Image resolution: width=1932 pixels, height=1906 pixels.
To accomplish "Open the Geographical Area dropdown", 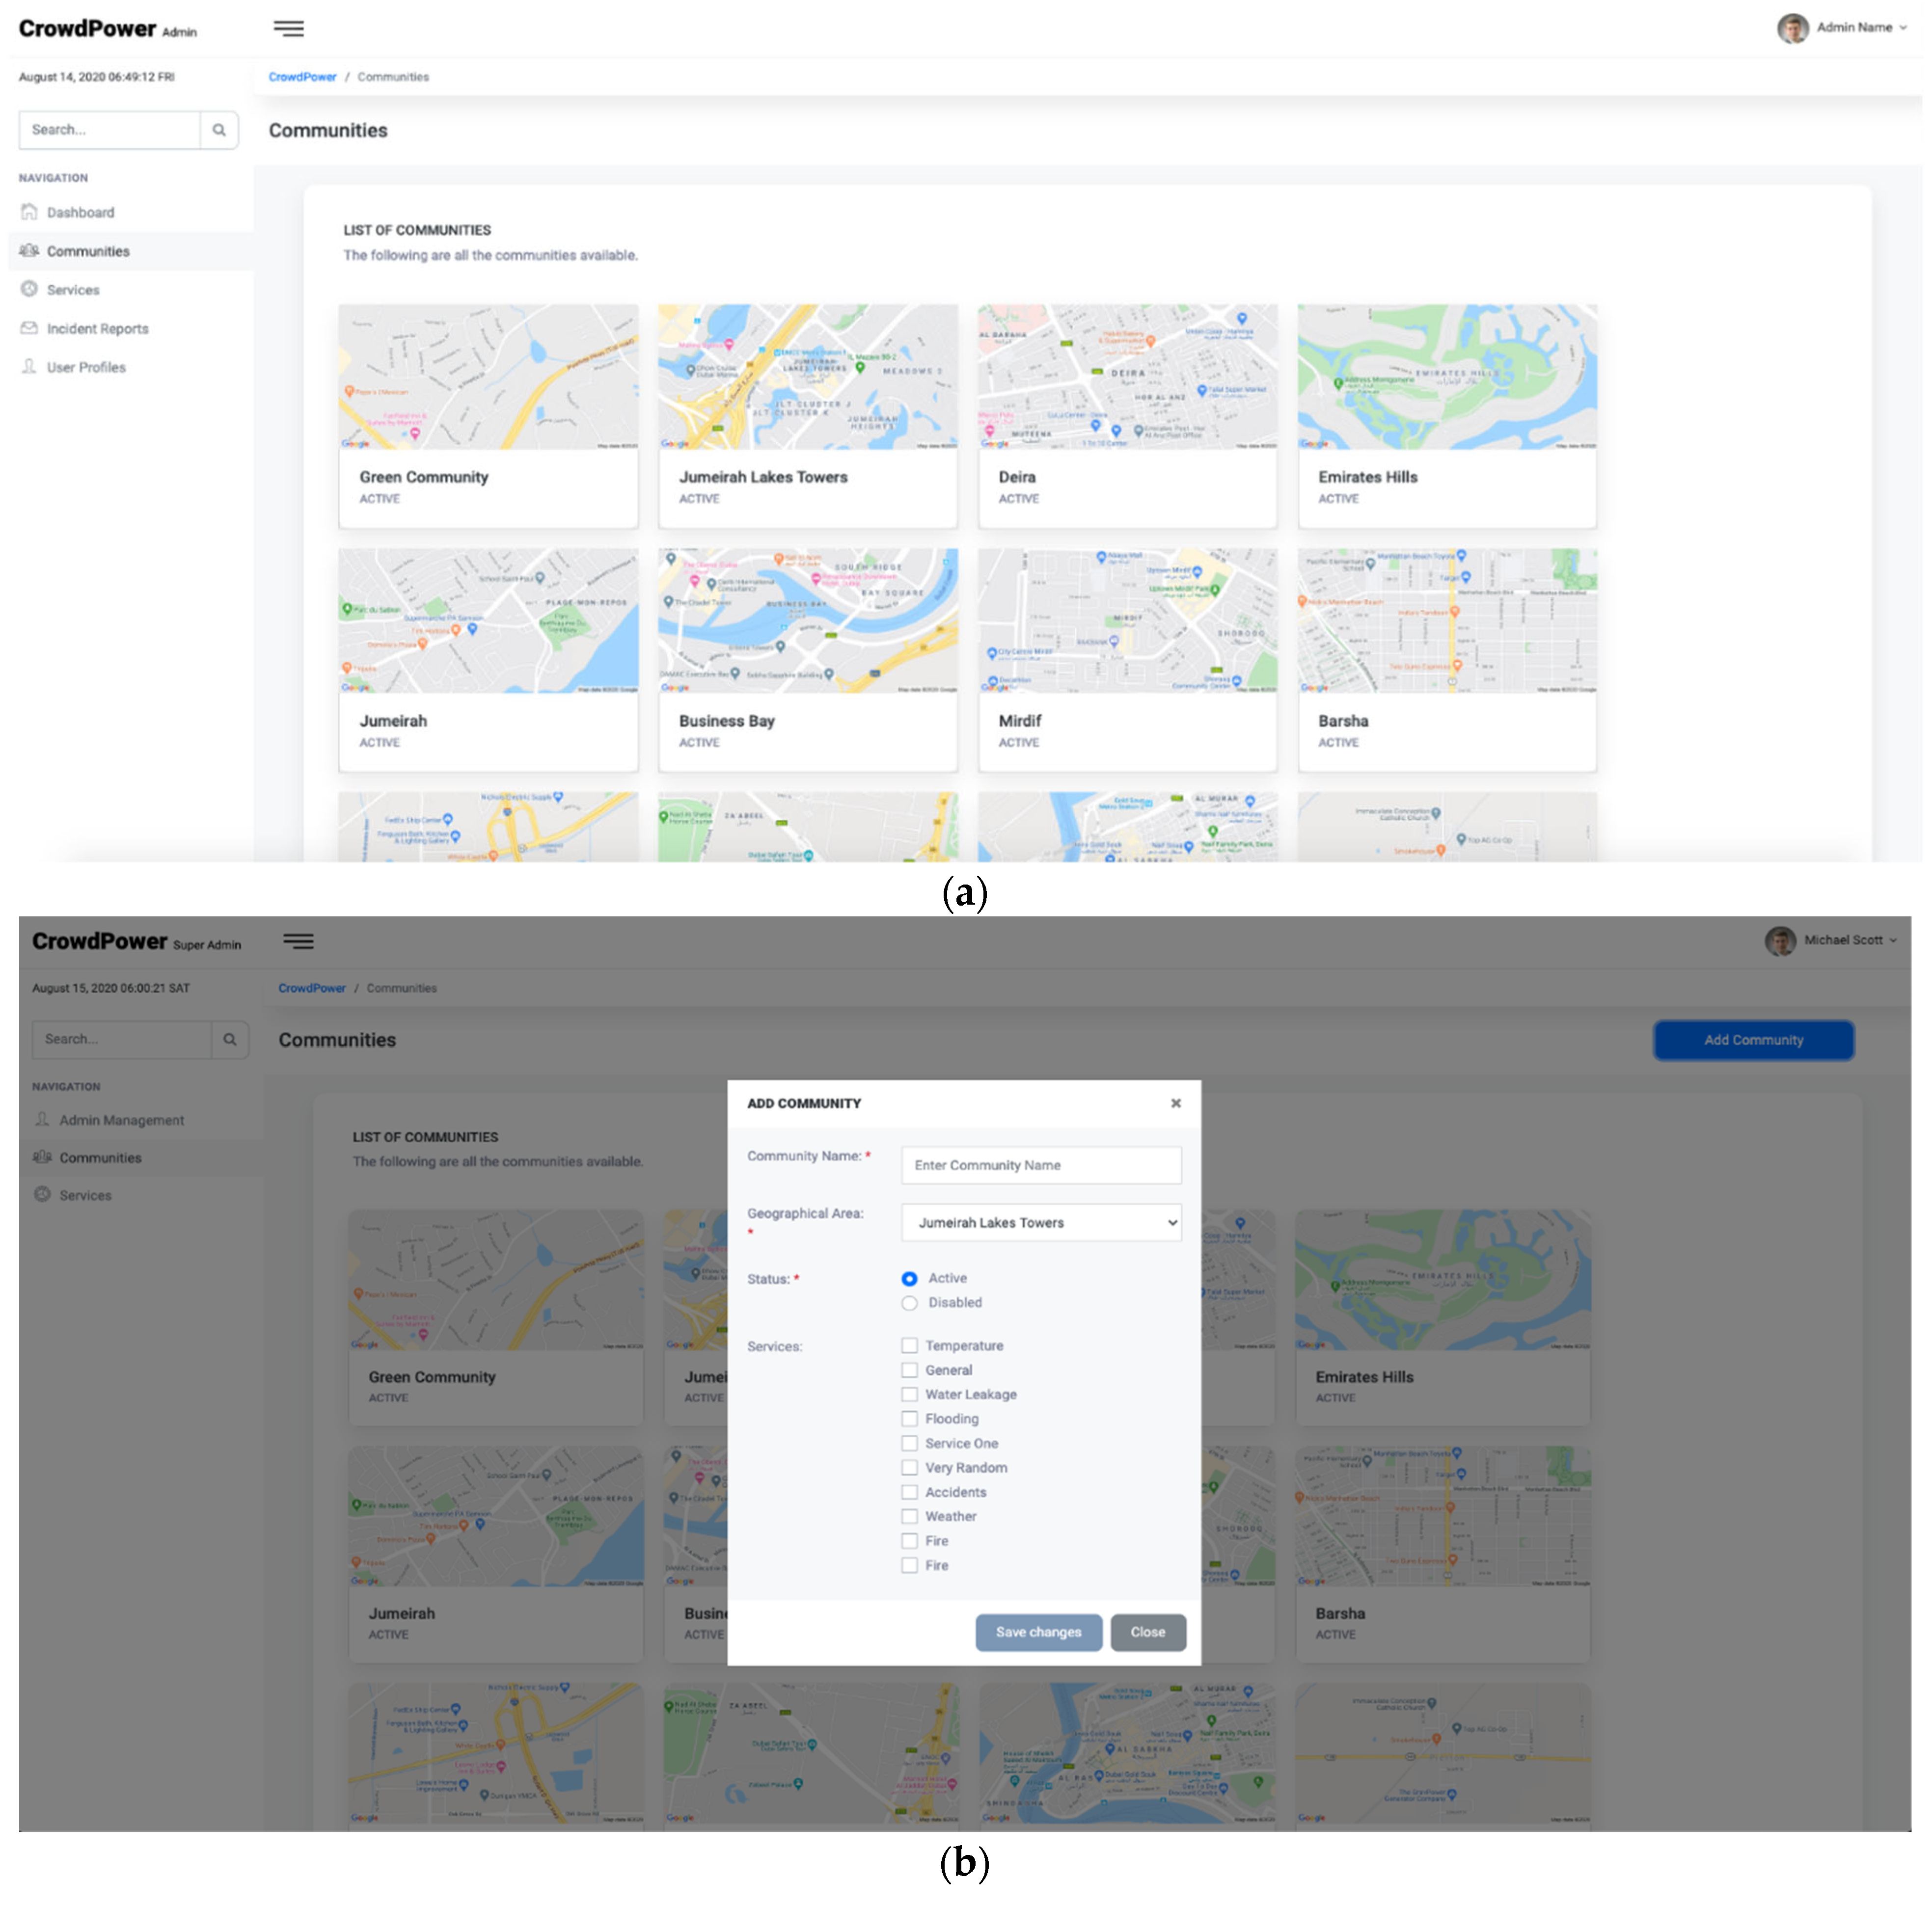I will click(1041, 1223).
